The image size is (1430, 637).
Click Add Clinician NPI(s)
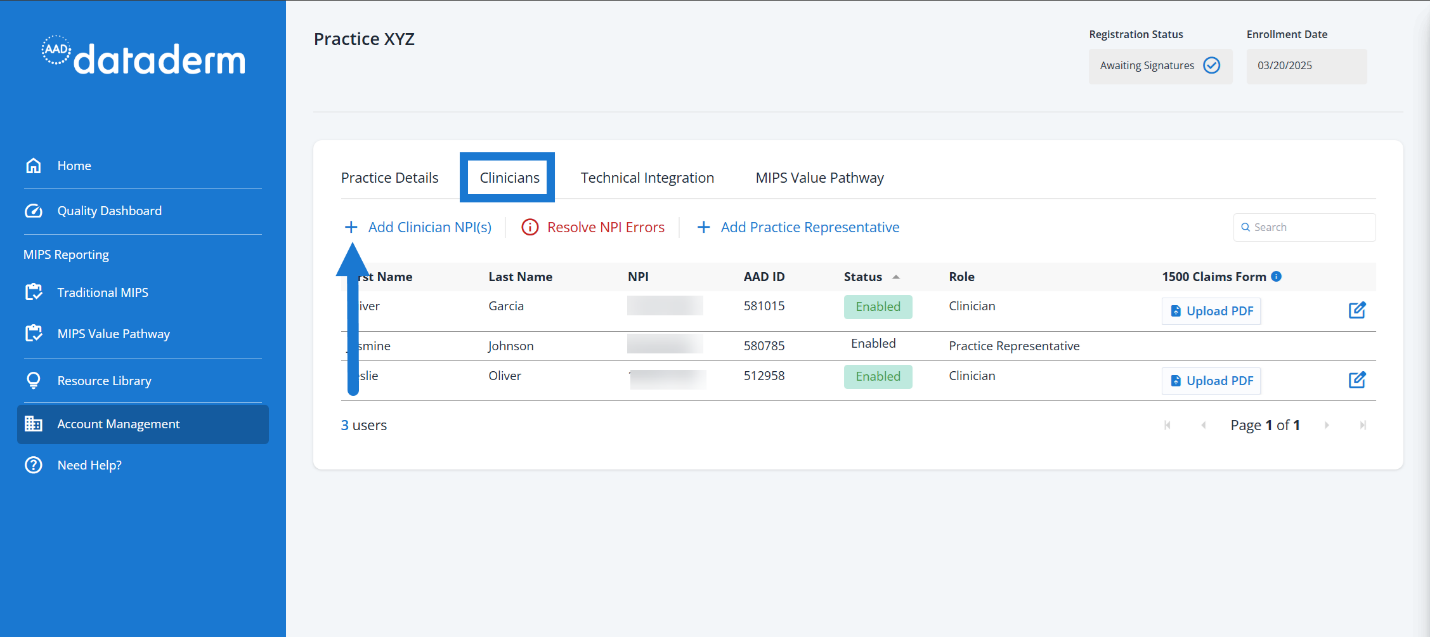coord(418,227)
